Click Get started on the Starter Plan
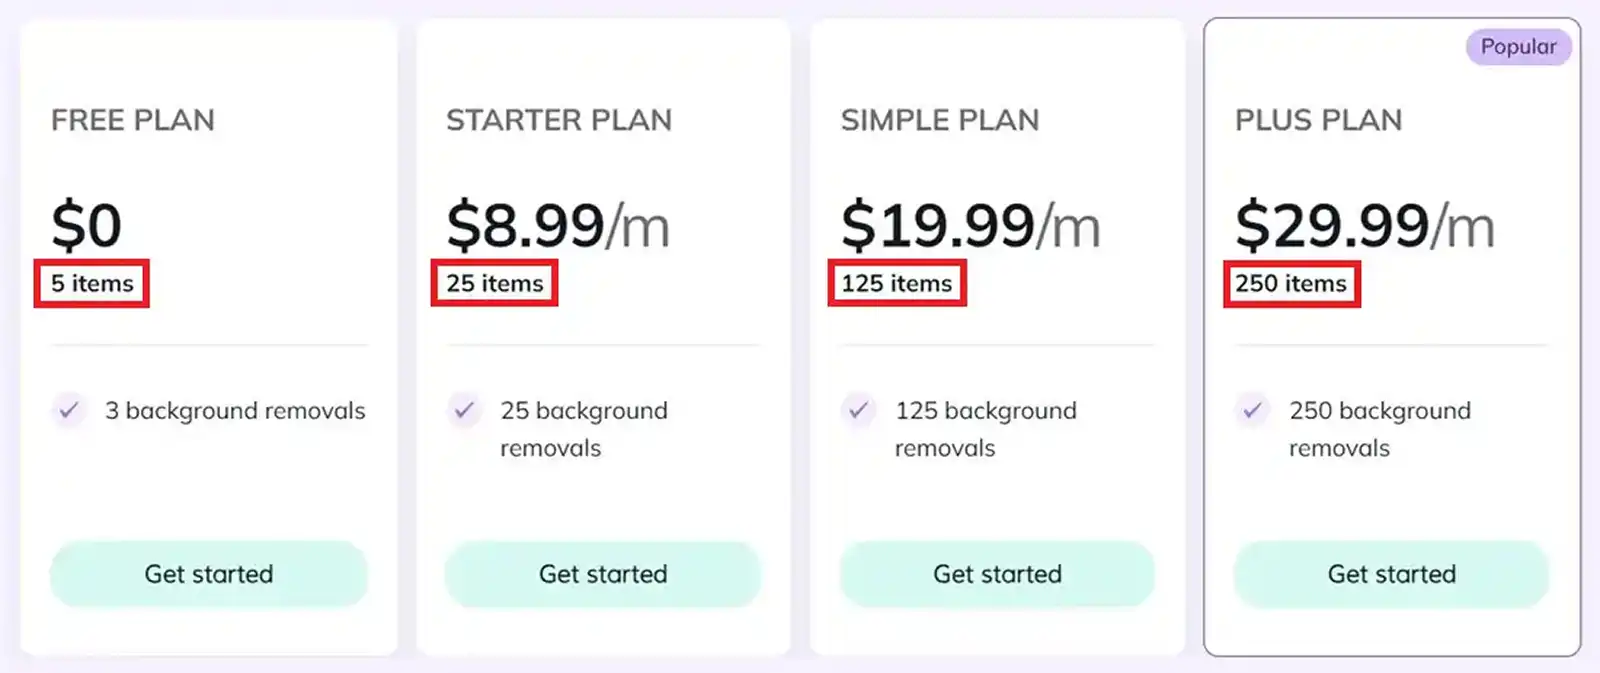The height and width of the screenshot is (673, 1600). coord(602,574)
